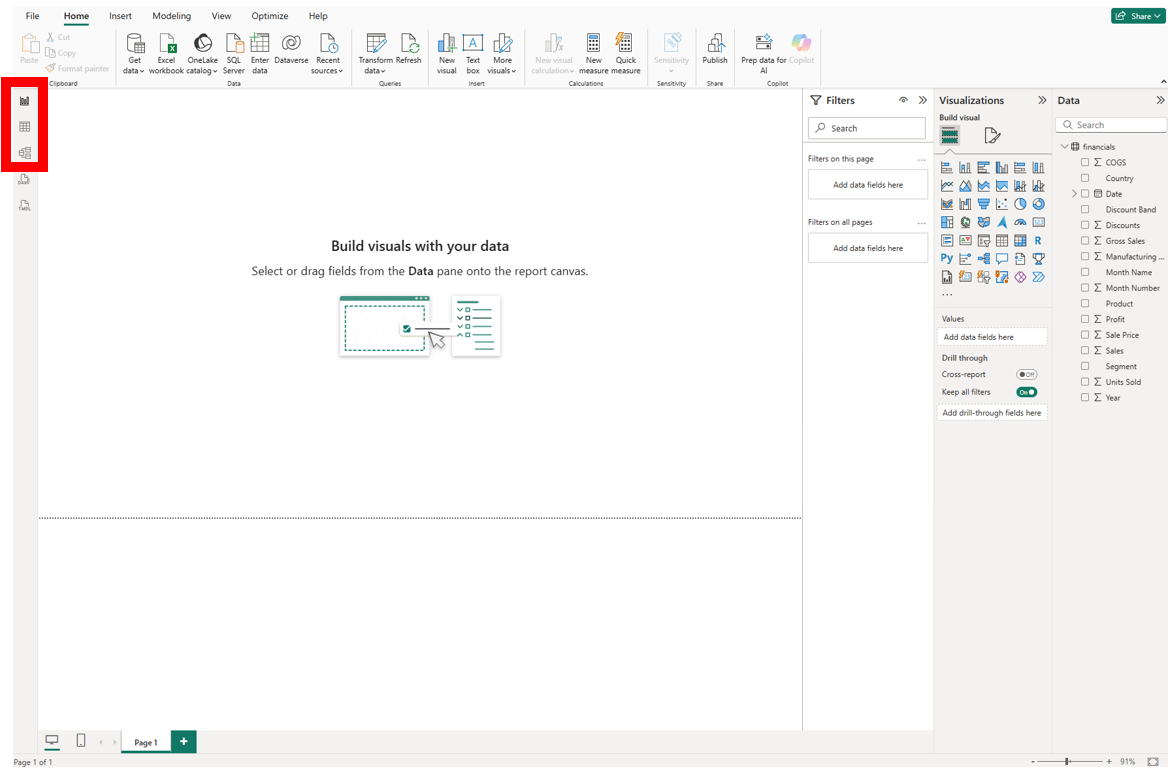Check the COGS field checkbox

pos(1084,162)
